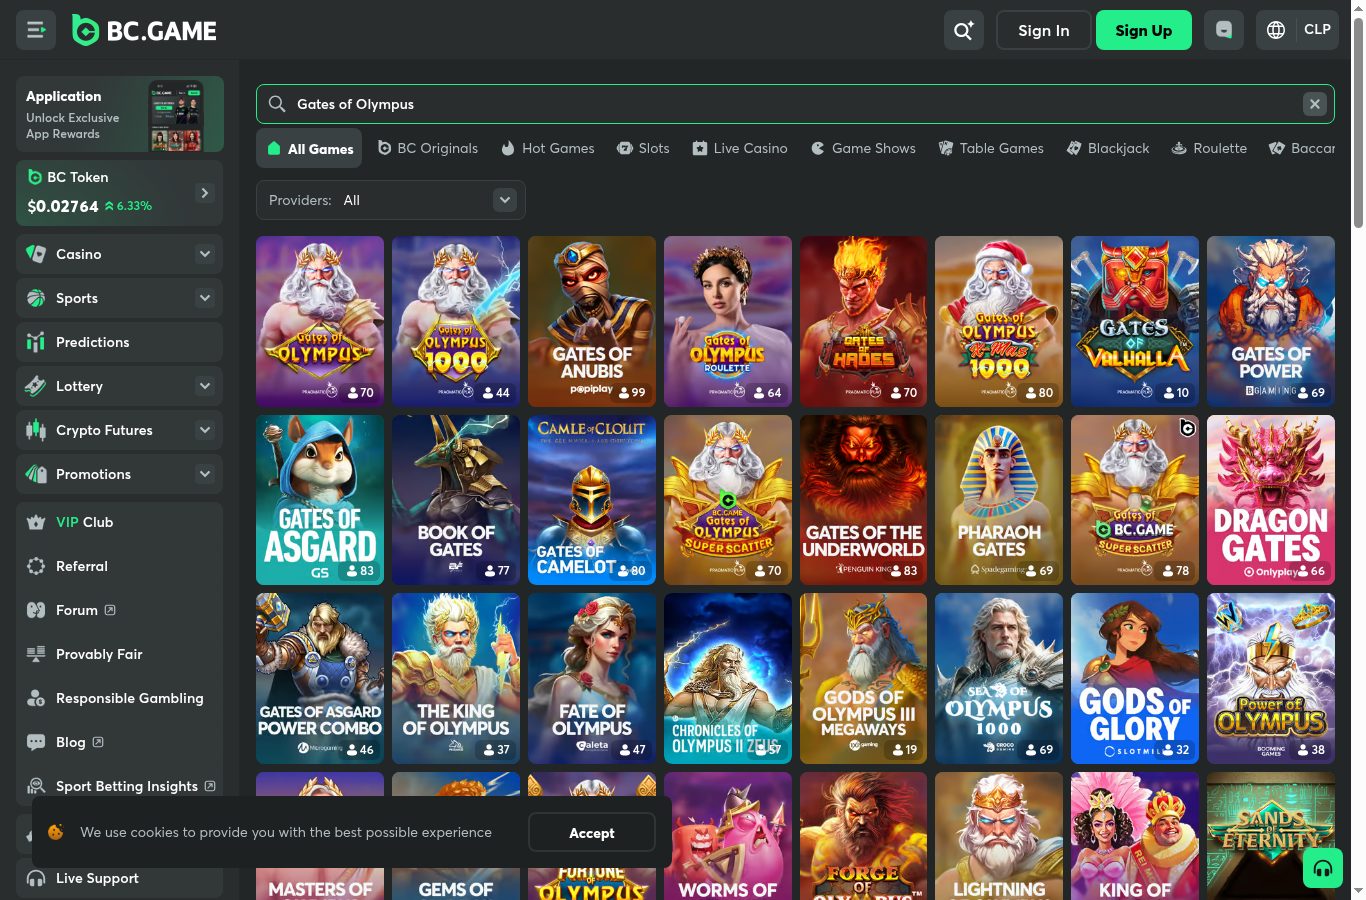
Task: Select the Slots tab
Action: click(643, 148)
